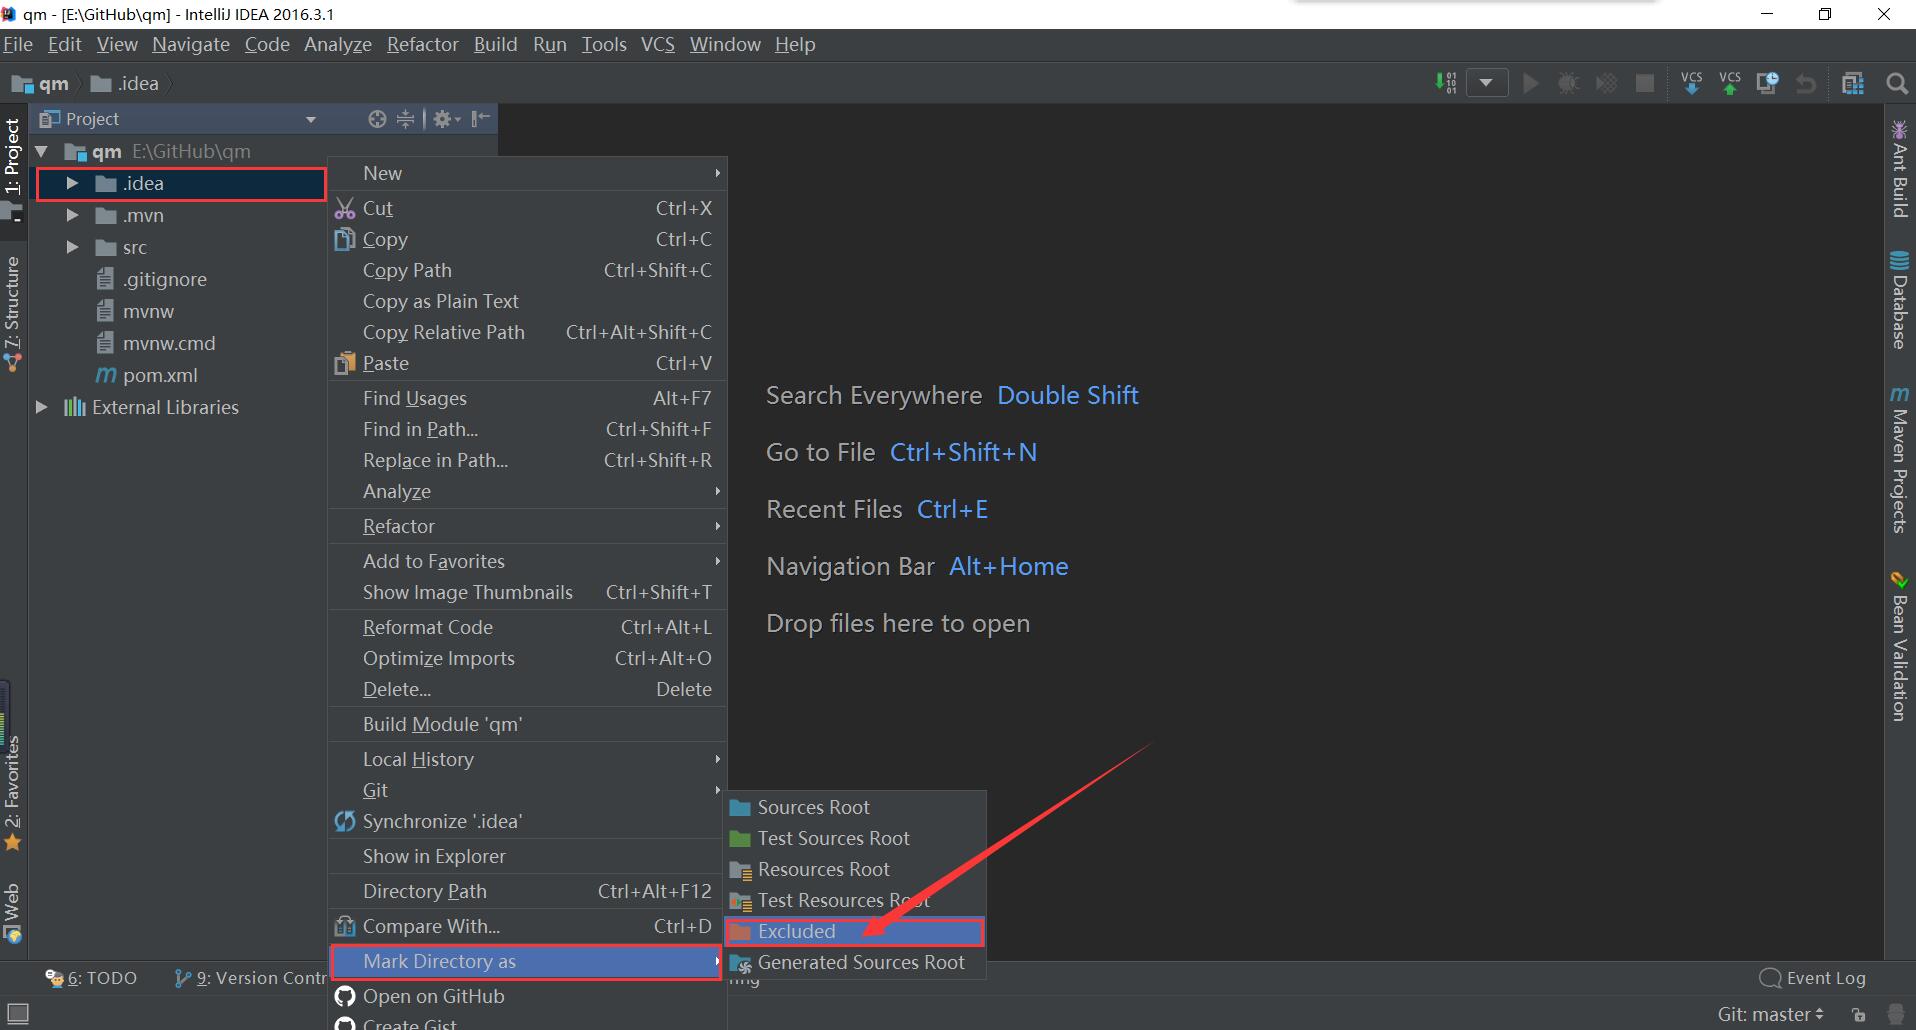The width and height of the screenshot is (1916, 1030).
Task: Click the Stop square icon
Action: coord(1644,83)
